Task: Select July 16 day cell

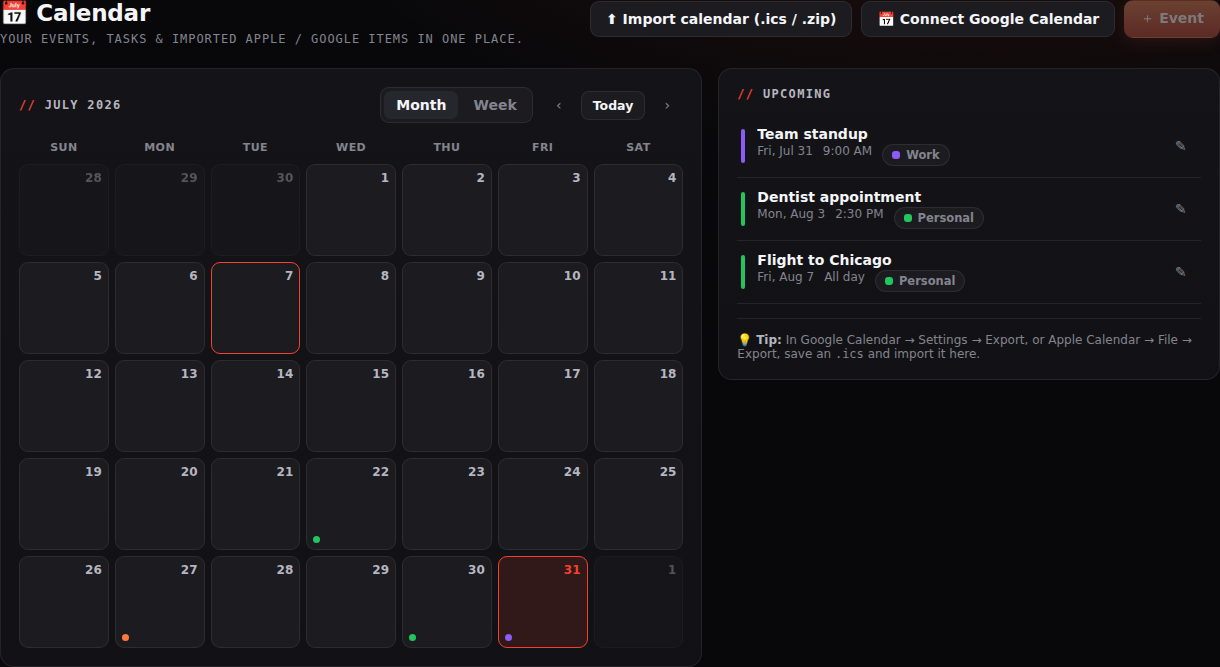Action: 447,406
